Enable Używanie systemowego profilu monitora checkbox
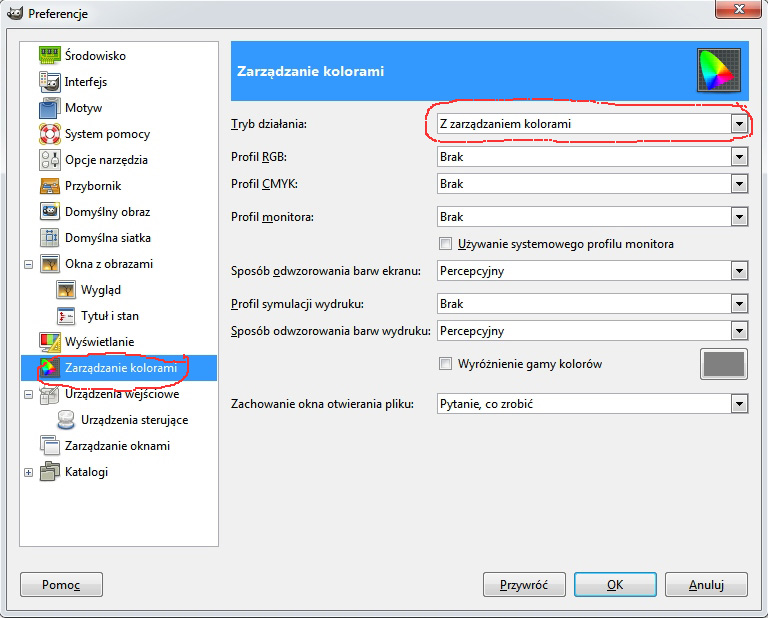 pyautogui.click(x=446, y=244)
